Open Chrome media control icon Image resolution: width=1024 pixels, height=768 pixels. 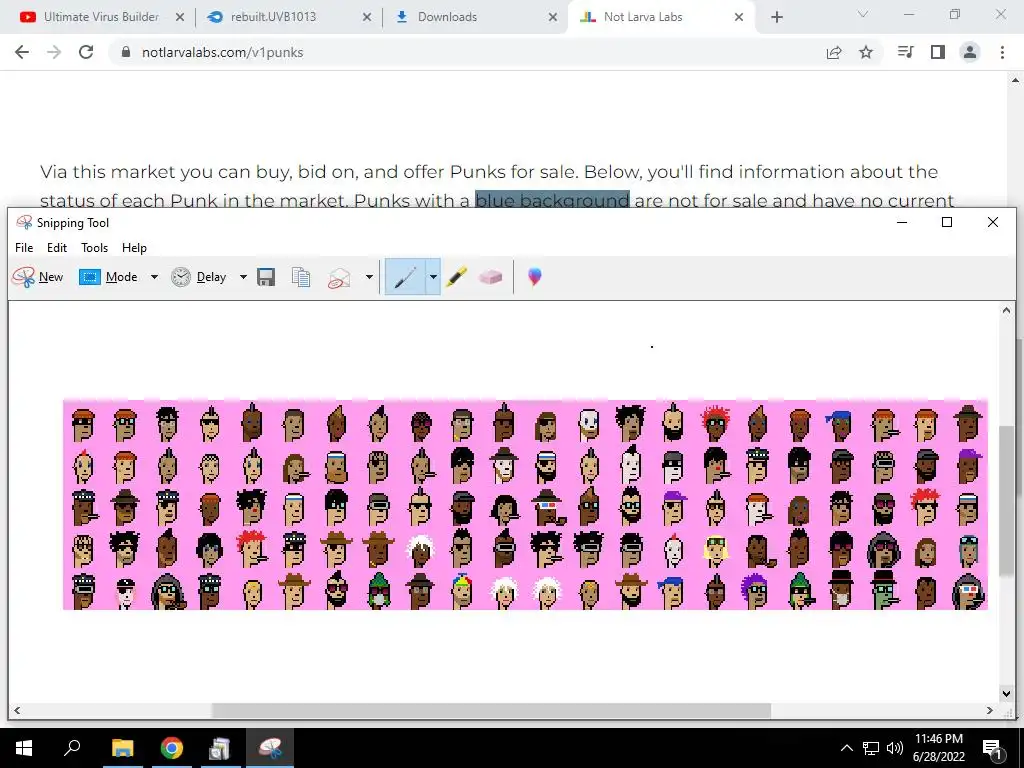point(905,52)
